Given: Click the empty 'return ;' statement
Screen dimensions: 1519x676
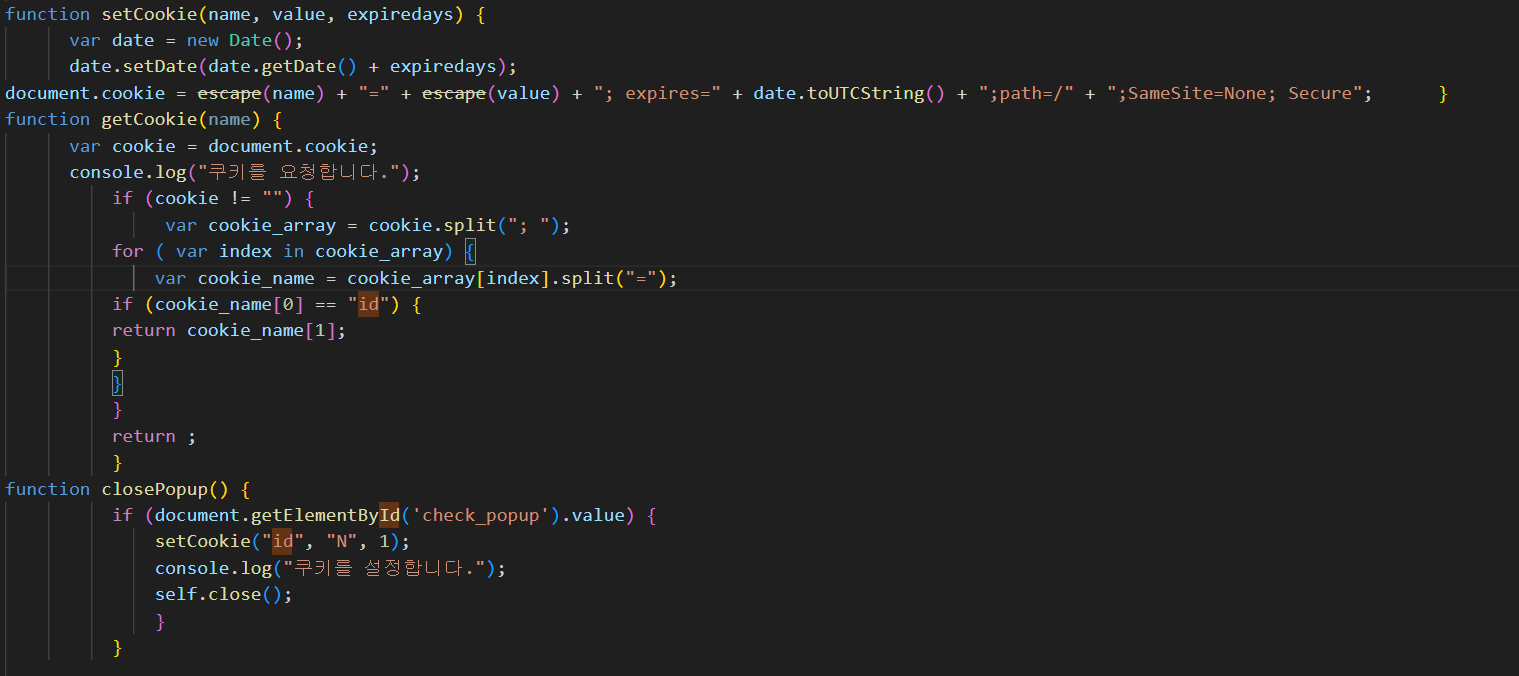Looking at the screenshot, I should [x=154, y=436].
